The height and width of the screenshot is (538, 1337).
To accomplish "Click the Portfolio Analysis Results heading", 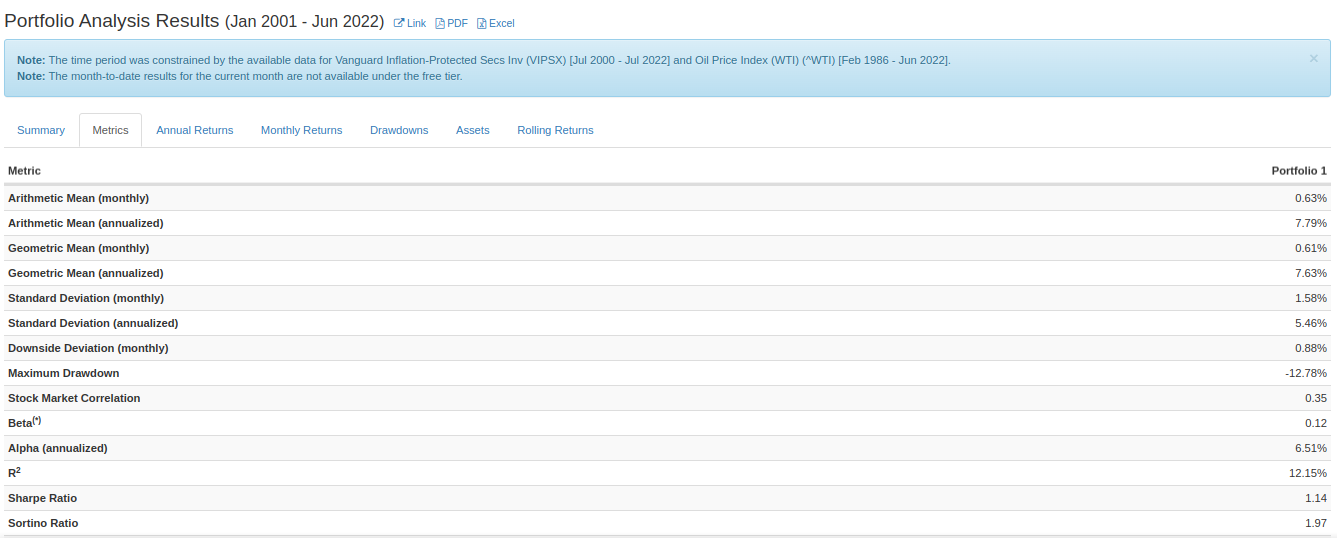I will [x=111, y=21].
